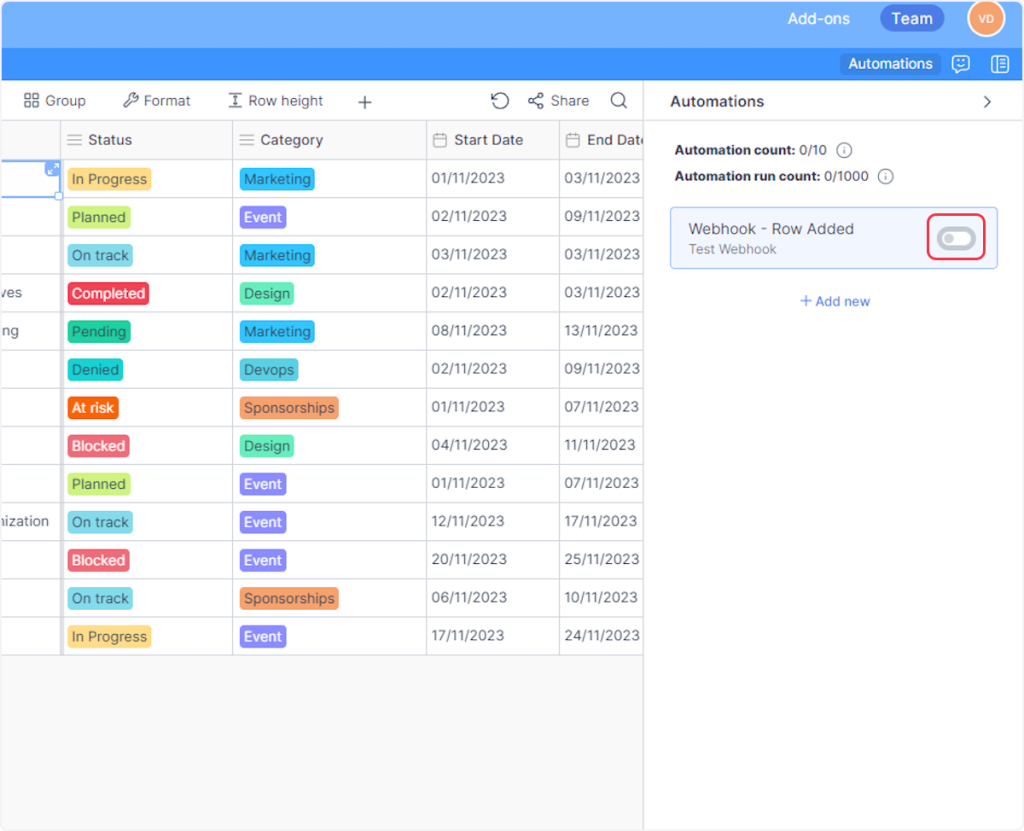Open the Add-ons menu
The height and width of the screenshot is (831, 1024).
[817, 19]
